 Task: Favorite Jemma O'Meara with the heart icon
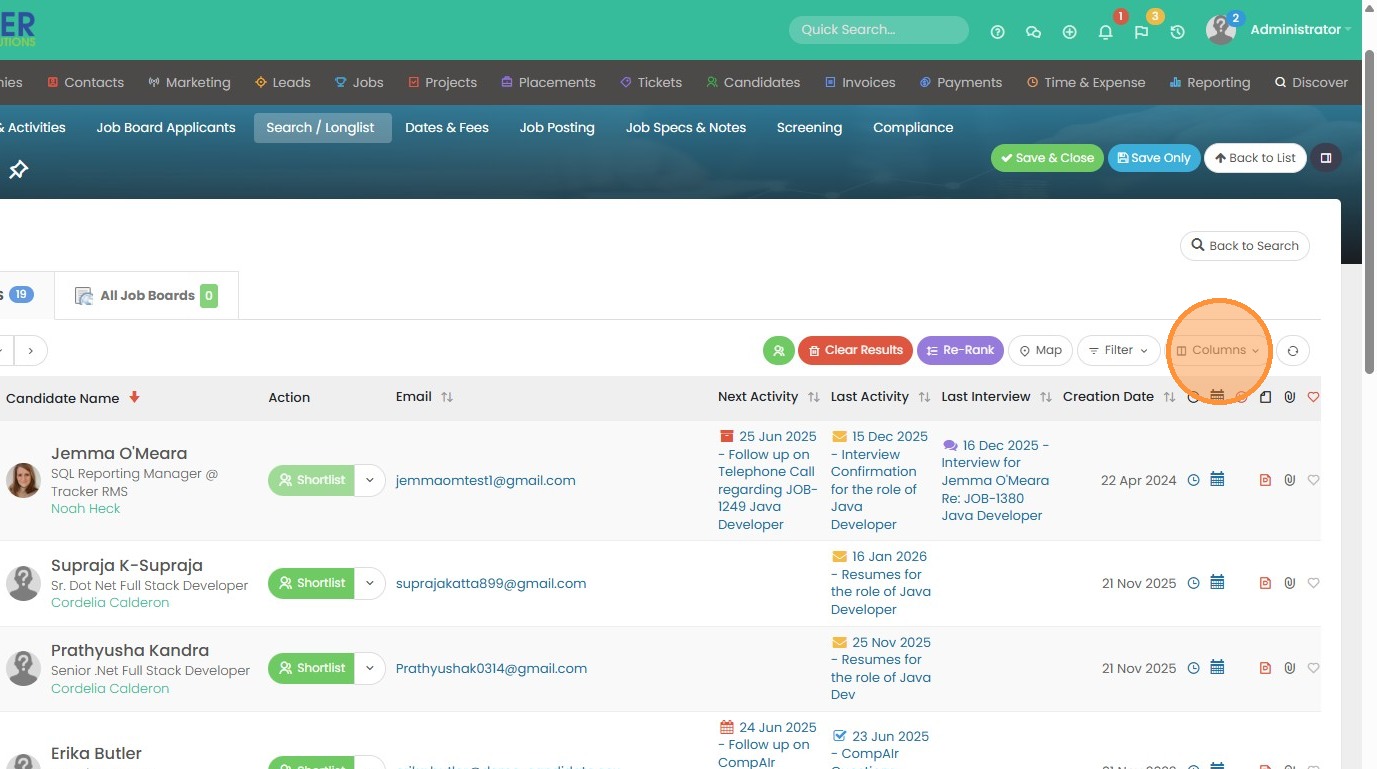point(1314,480)
